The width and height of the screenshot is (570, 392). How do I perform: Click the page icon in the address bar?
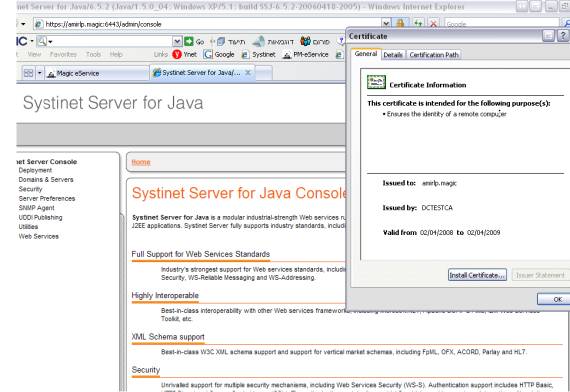click(39, 24)
